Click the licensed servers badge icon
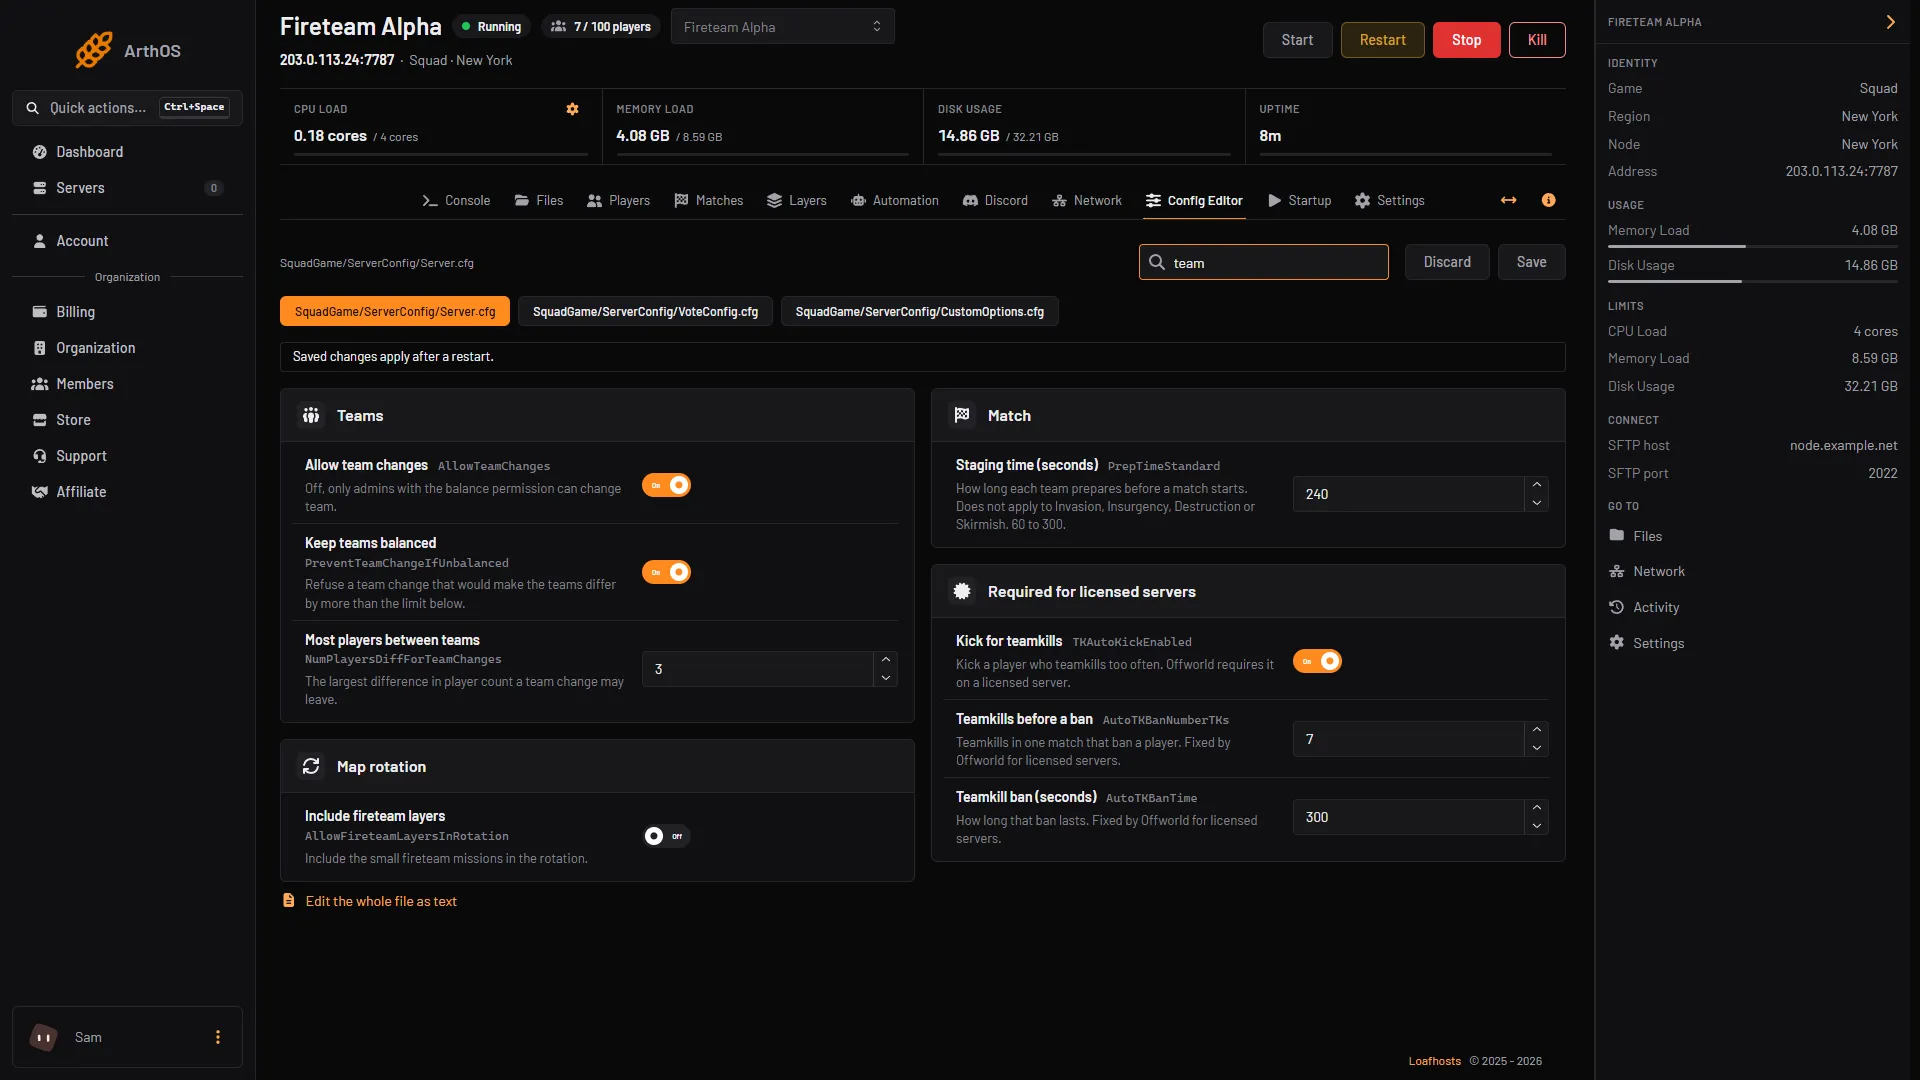1920x1080 pixels. pyautogui.click(x=962, y=592)
